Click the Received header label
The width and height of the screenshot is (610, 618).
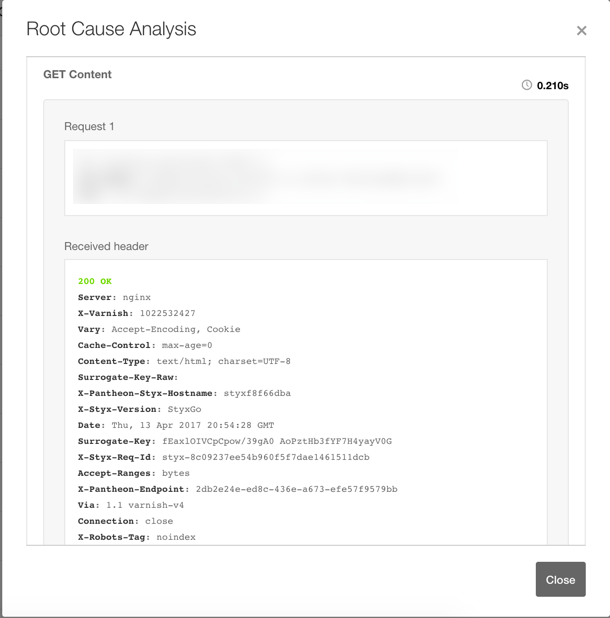coord(106,246)
